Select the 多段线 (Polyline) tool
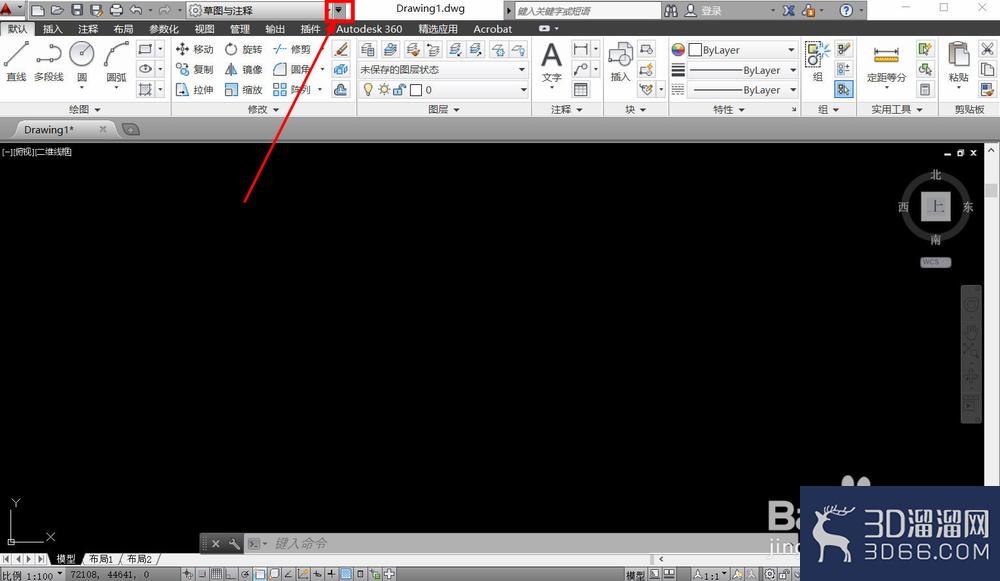Image resolution: width=1000 pixels, height=581 pixels. pos(48,61)
